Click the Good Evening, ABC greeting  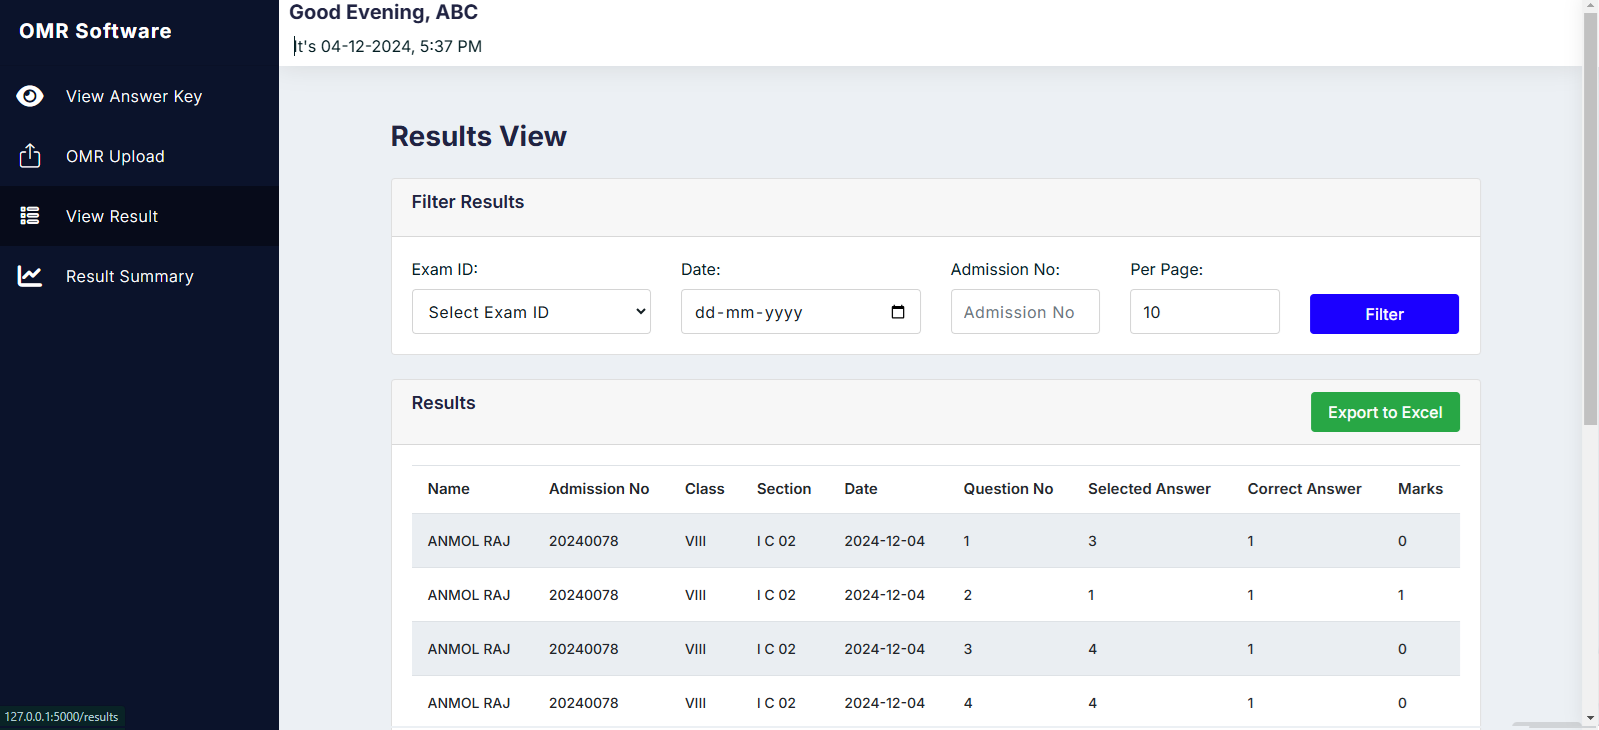[x=383, y=12]
